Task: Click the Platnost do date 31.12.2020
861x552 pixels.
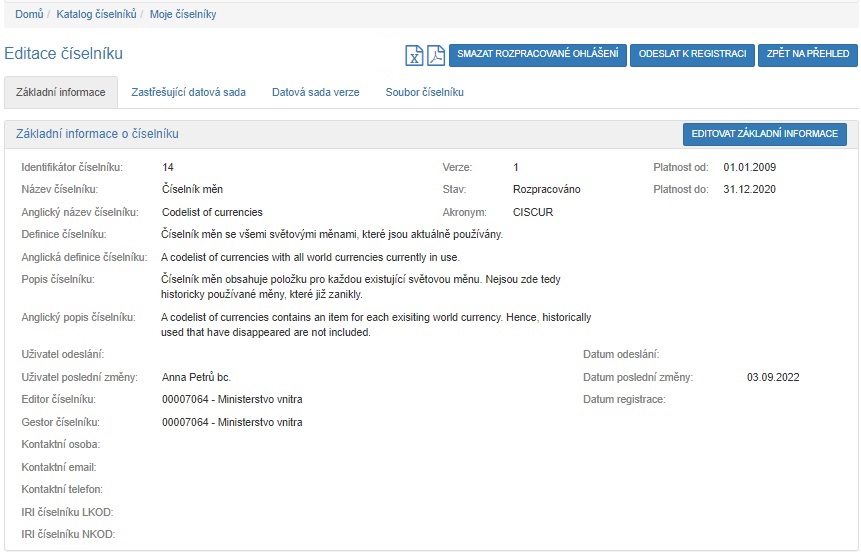Action: [750, 189]
